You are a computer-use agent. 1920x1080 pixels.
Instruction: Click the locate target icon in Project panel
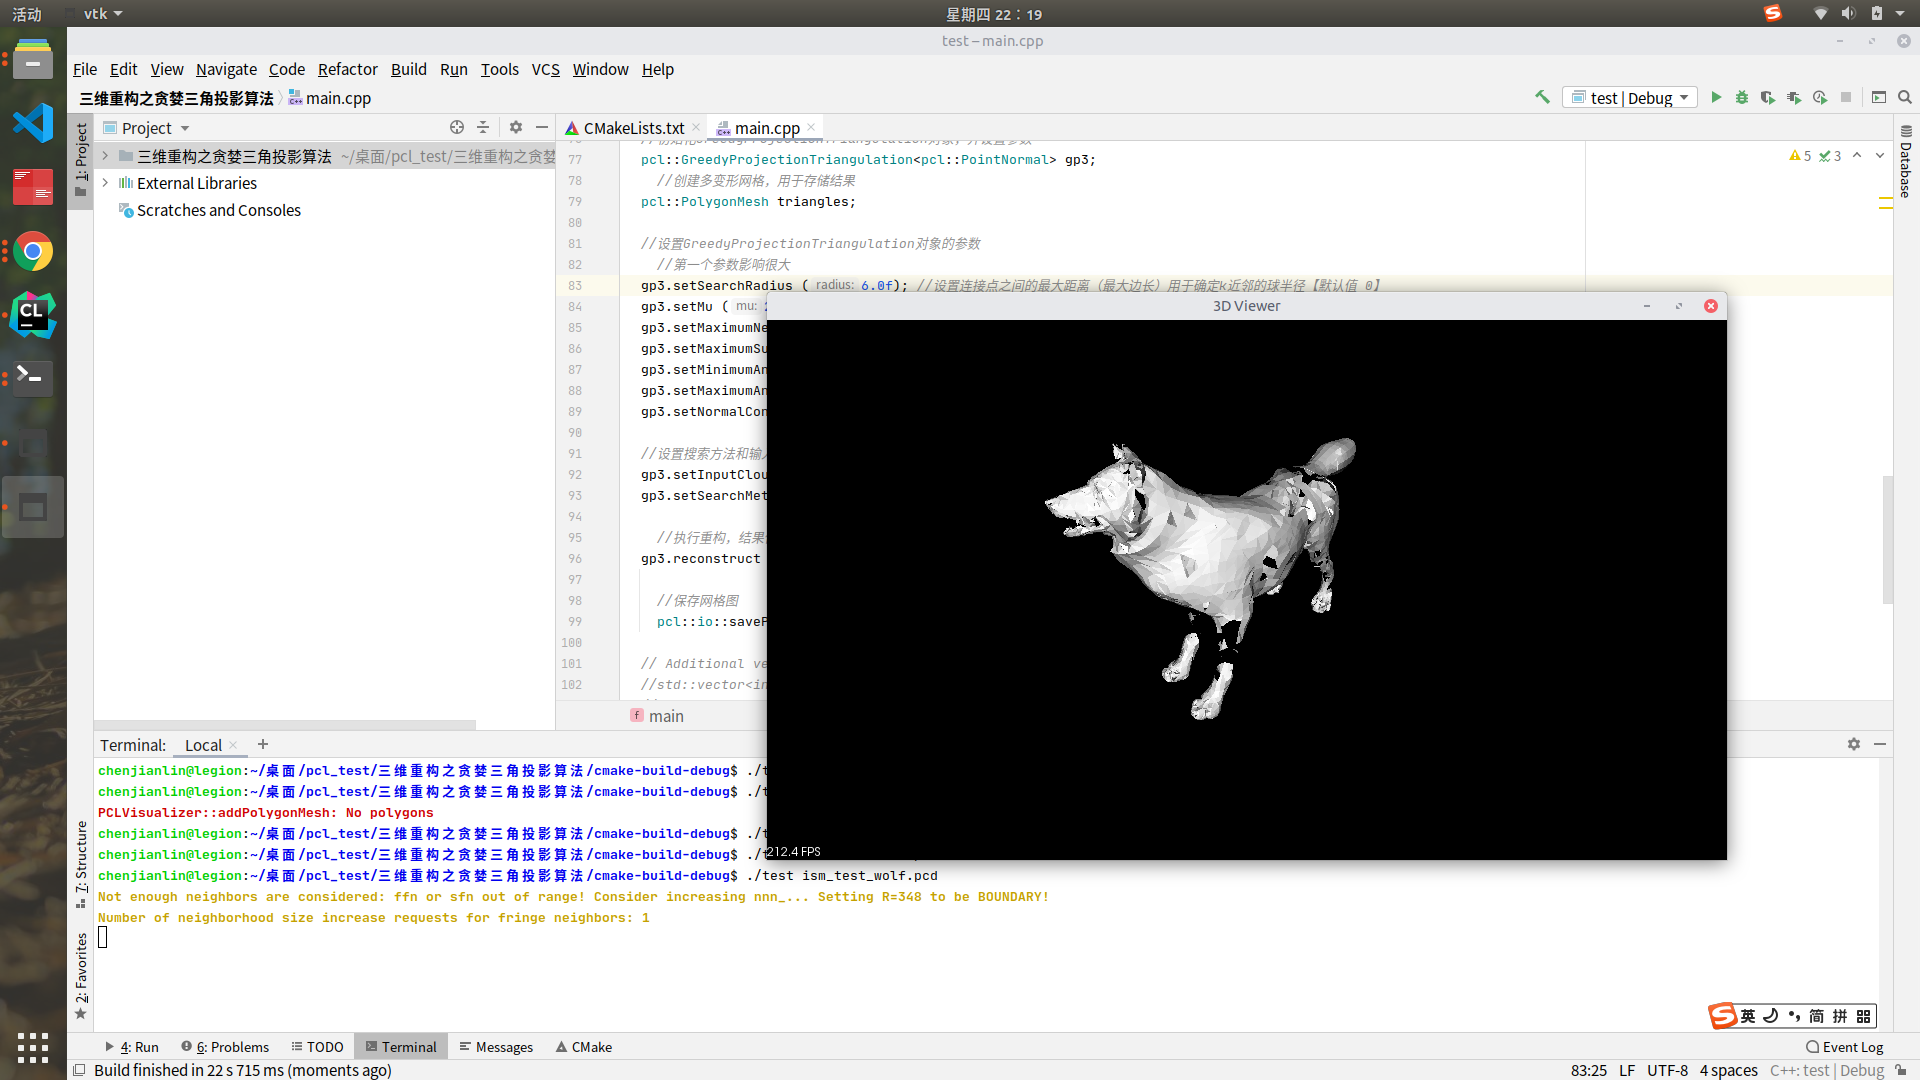pos(457,127)
